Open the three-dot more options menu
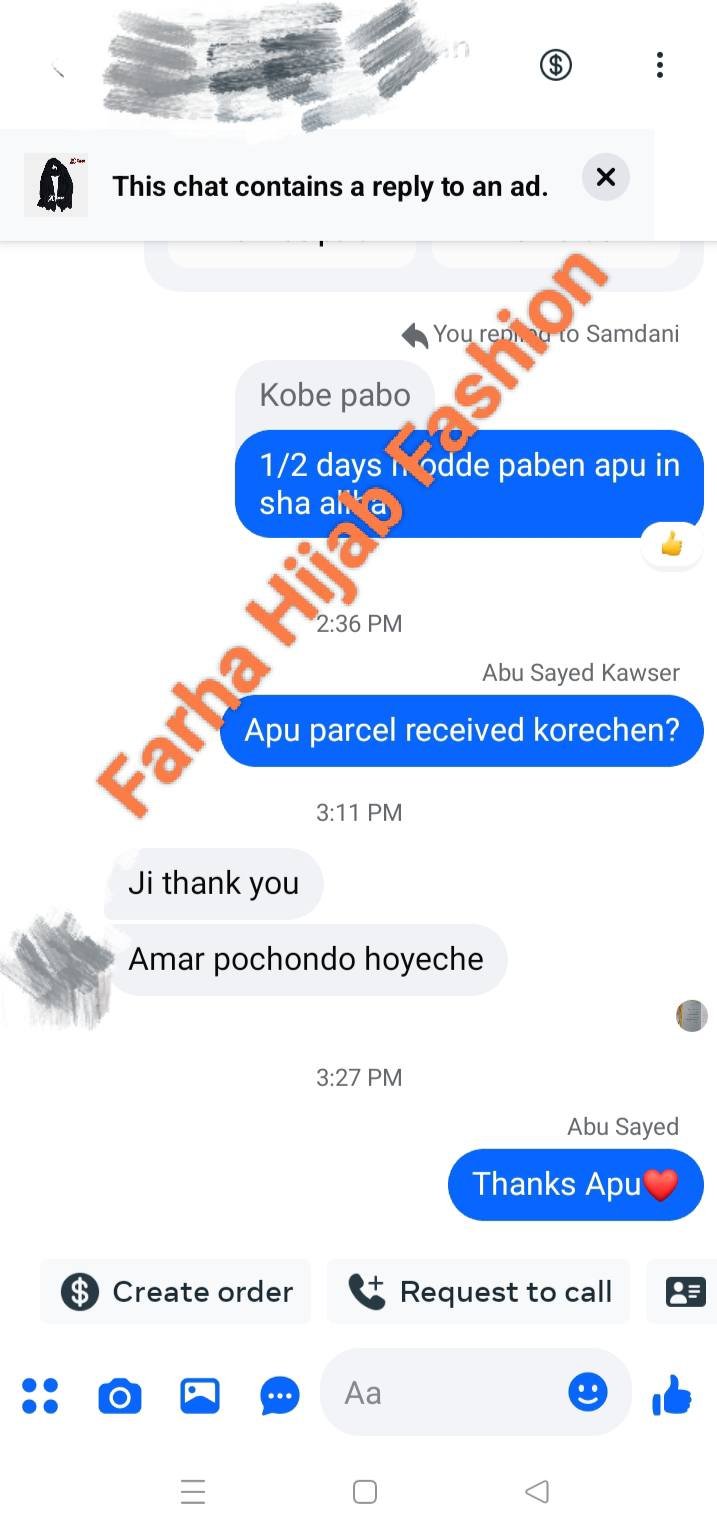The width and height of the screenshot is (717, 1536). [x=659, y=66]
